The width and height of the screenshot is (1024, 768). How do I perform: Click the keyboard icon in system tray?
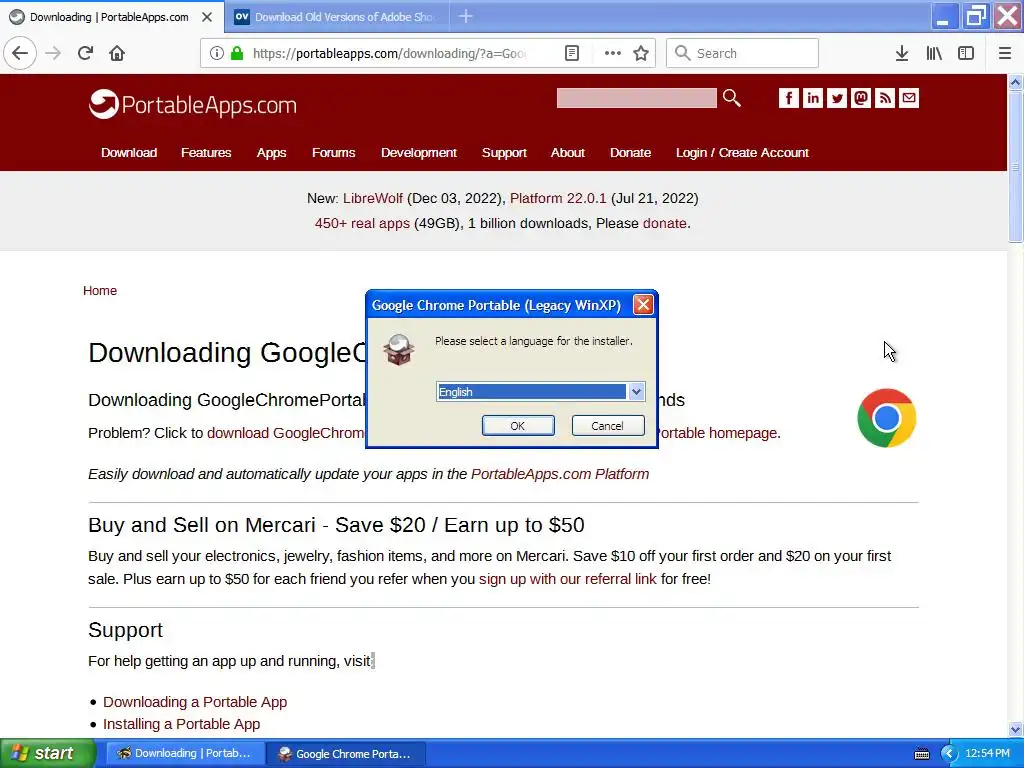[921, 754]
